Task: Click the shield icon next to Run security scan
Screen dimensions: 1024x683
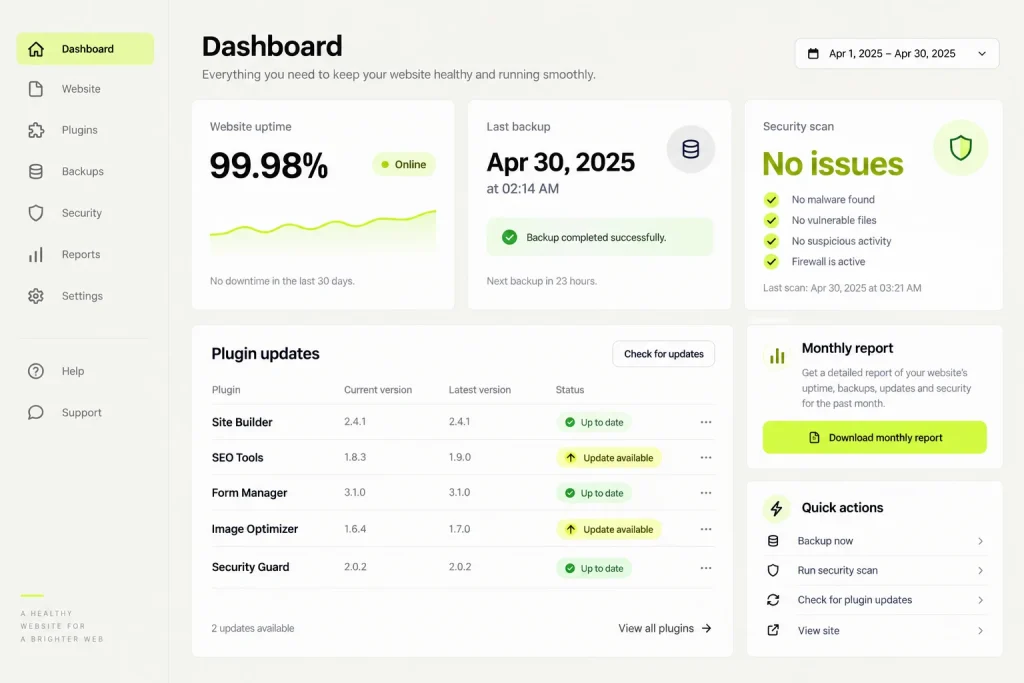Action: pyautogui.click(x=773, y=570)
